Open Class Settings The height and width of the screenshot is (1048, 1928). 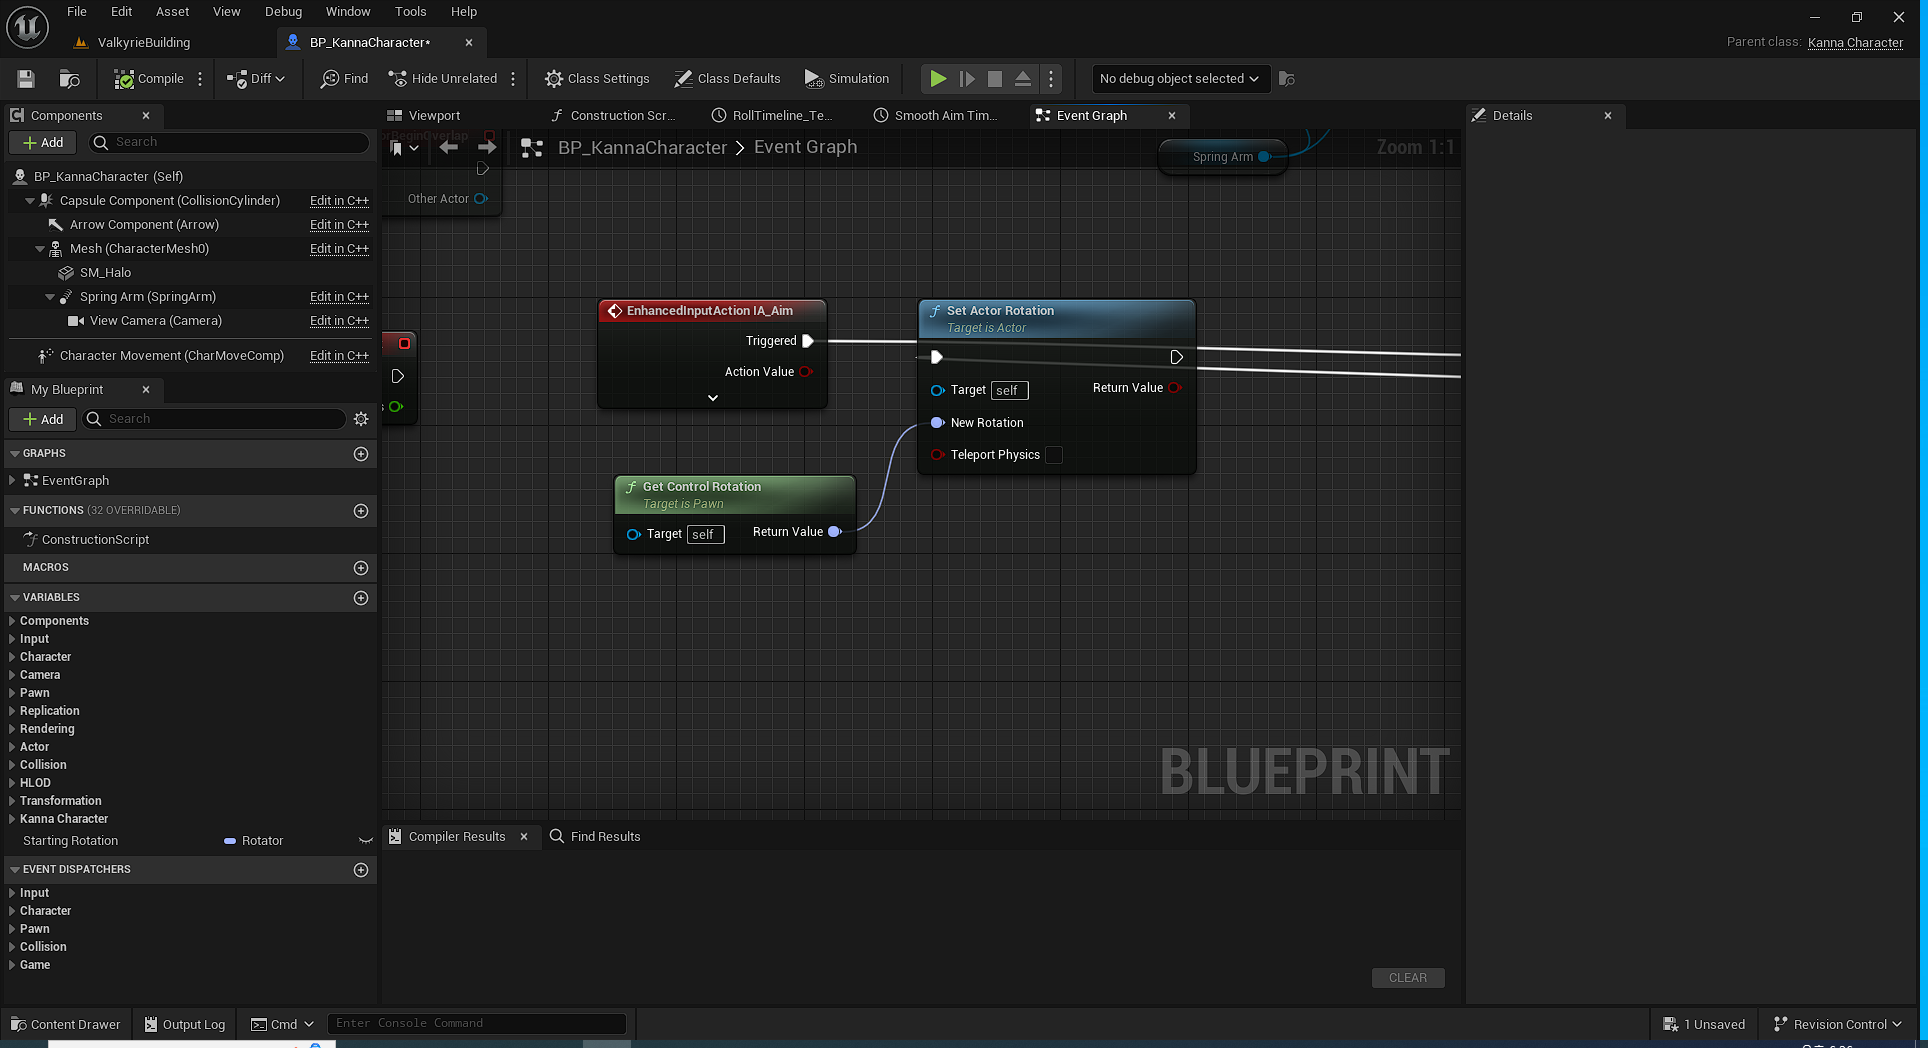[597, 79]
